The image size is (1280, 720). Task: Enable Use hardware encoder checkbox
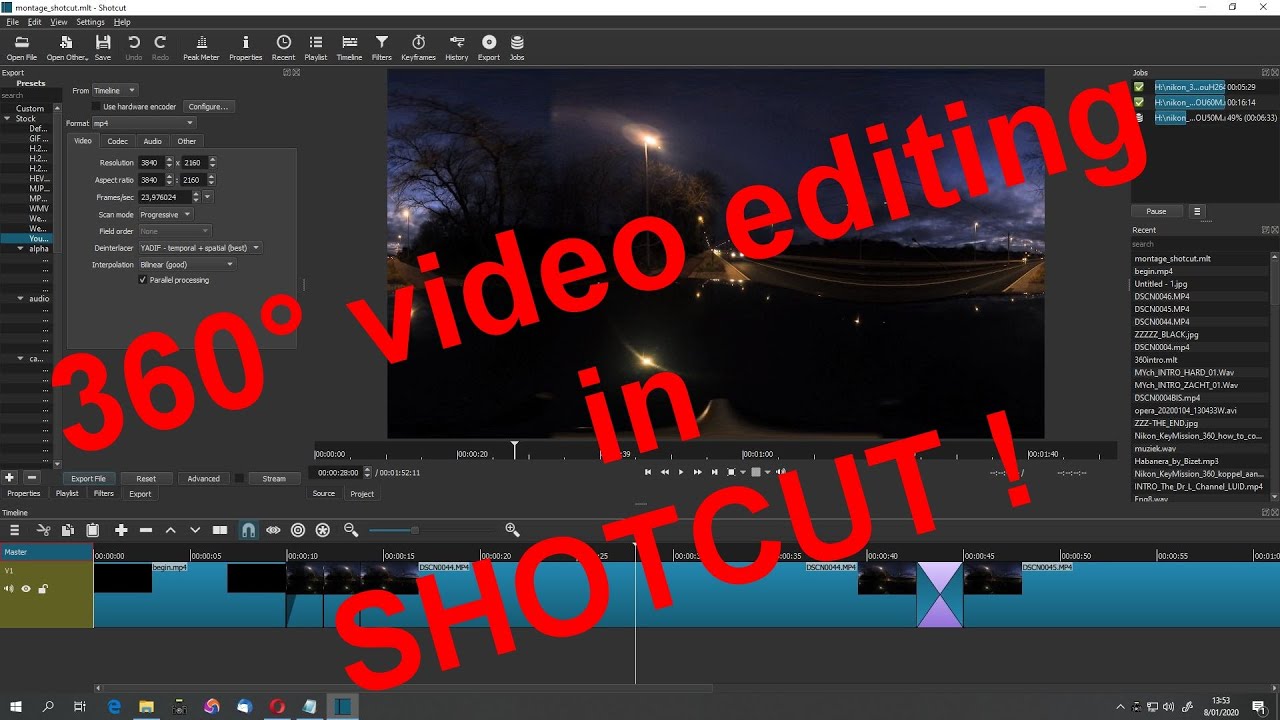point(96,106)
